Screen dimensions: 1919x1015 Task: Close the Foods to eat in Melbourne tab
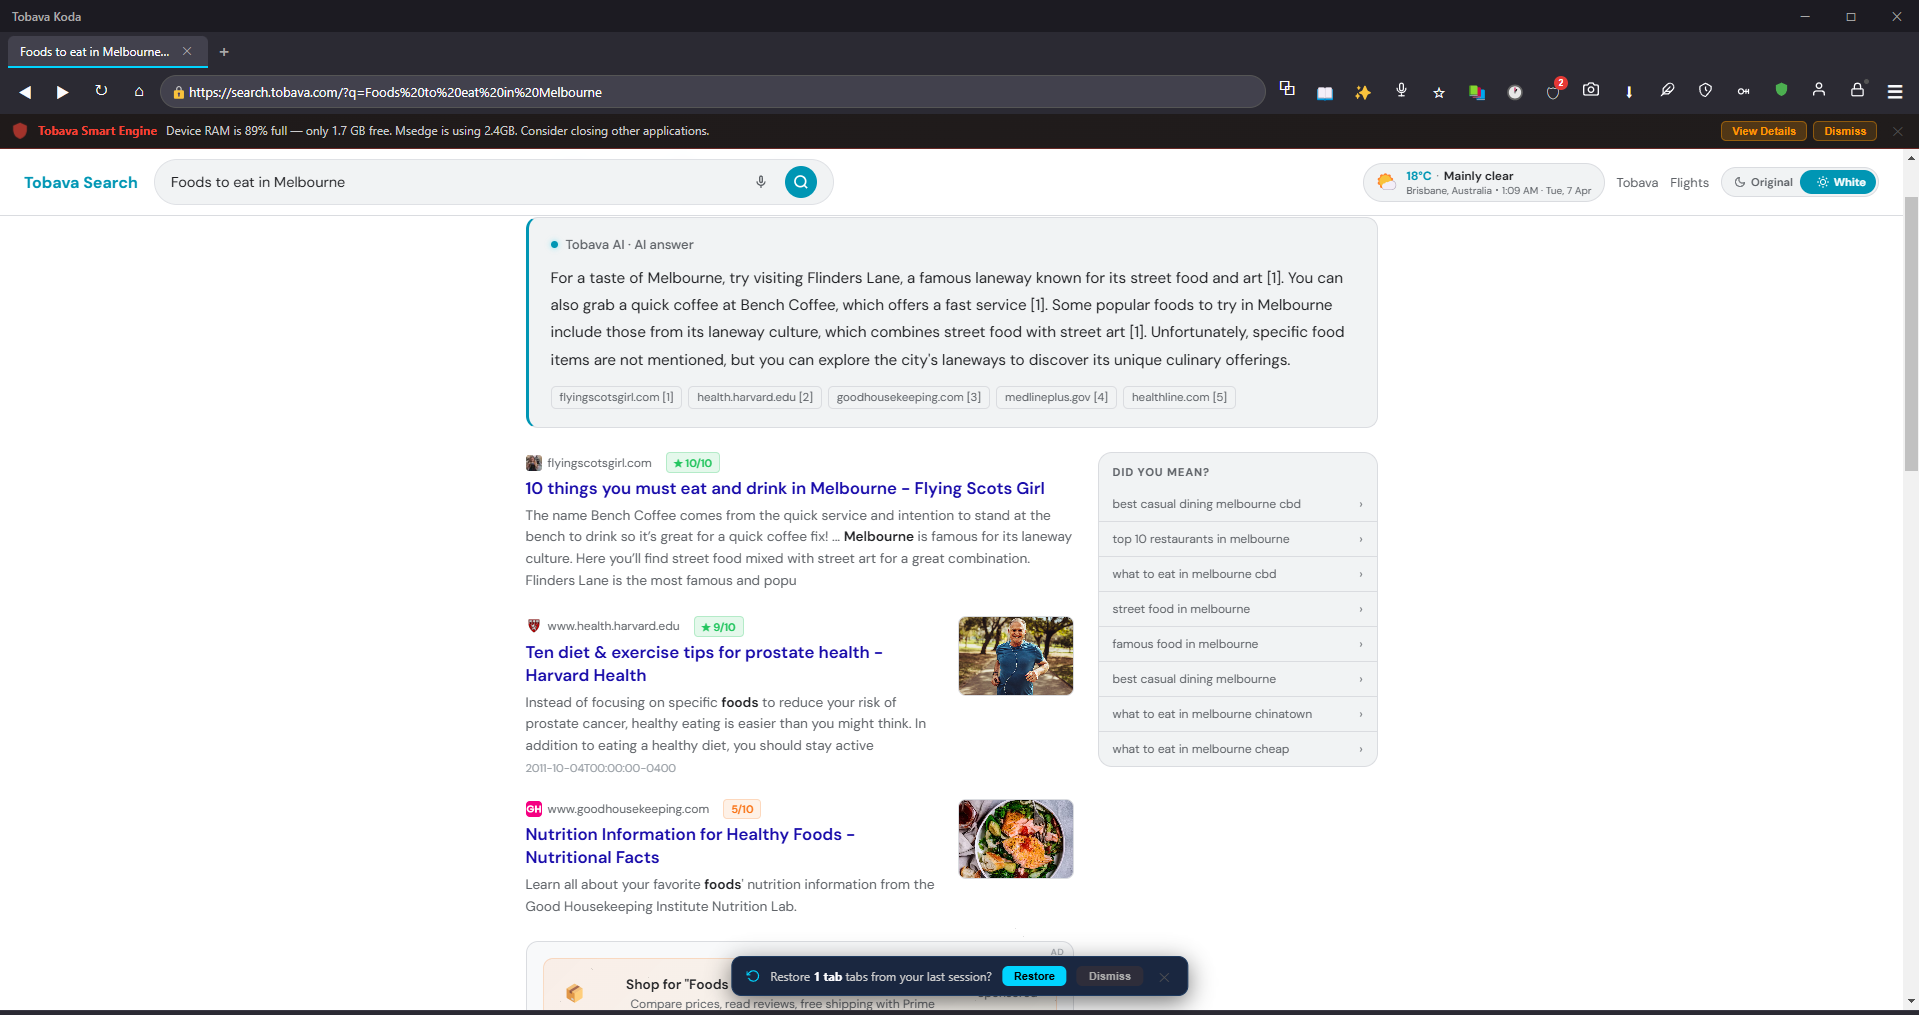[187, 51]
